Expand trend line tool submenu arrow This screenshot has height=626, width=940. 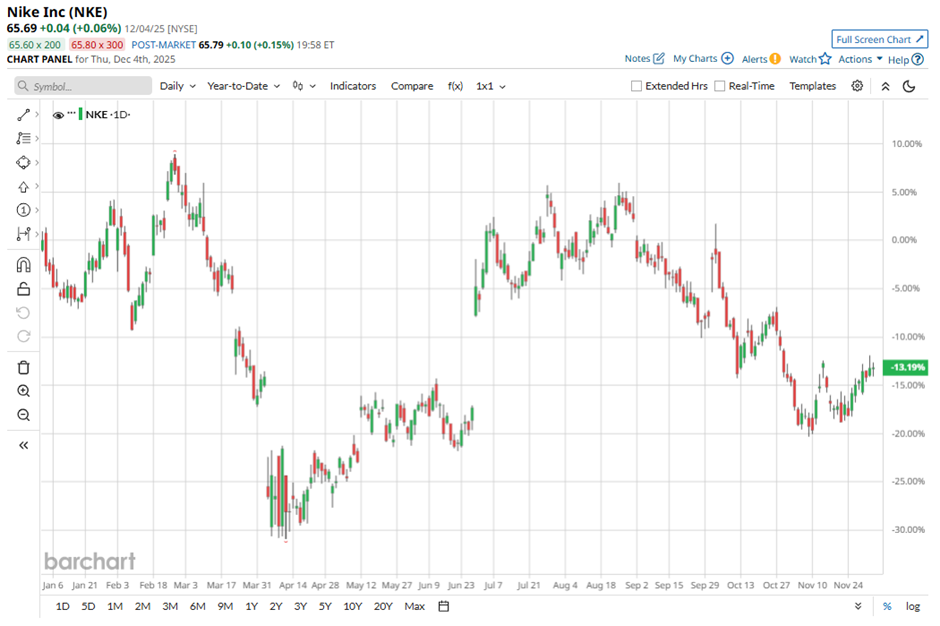pyautogui.click(x=37, y=114)
